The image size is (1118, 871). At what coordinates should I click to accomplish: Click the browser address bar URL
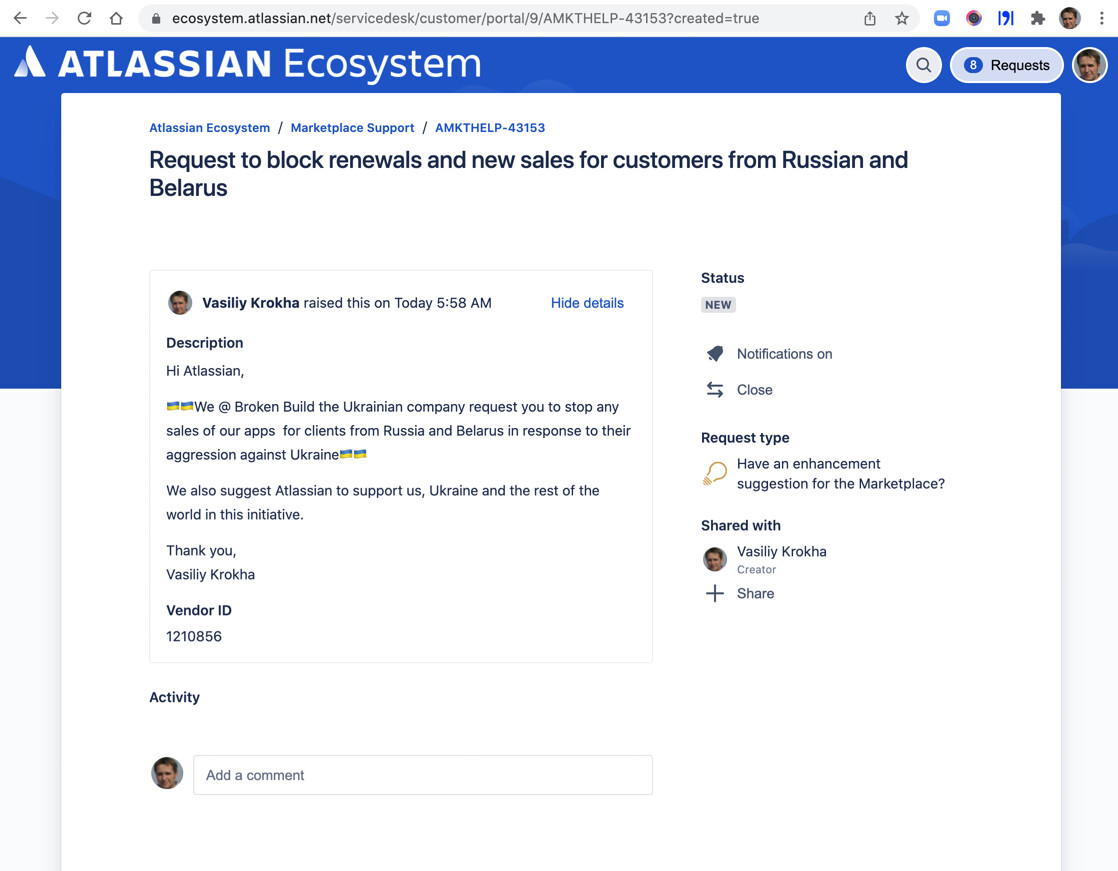coord(465,19)
